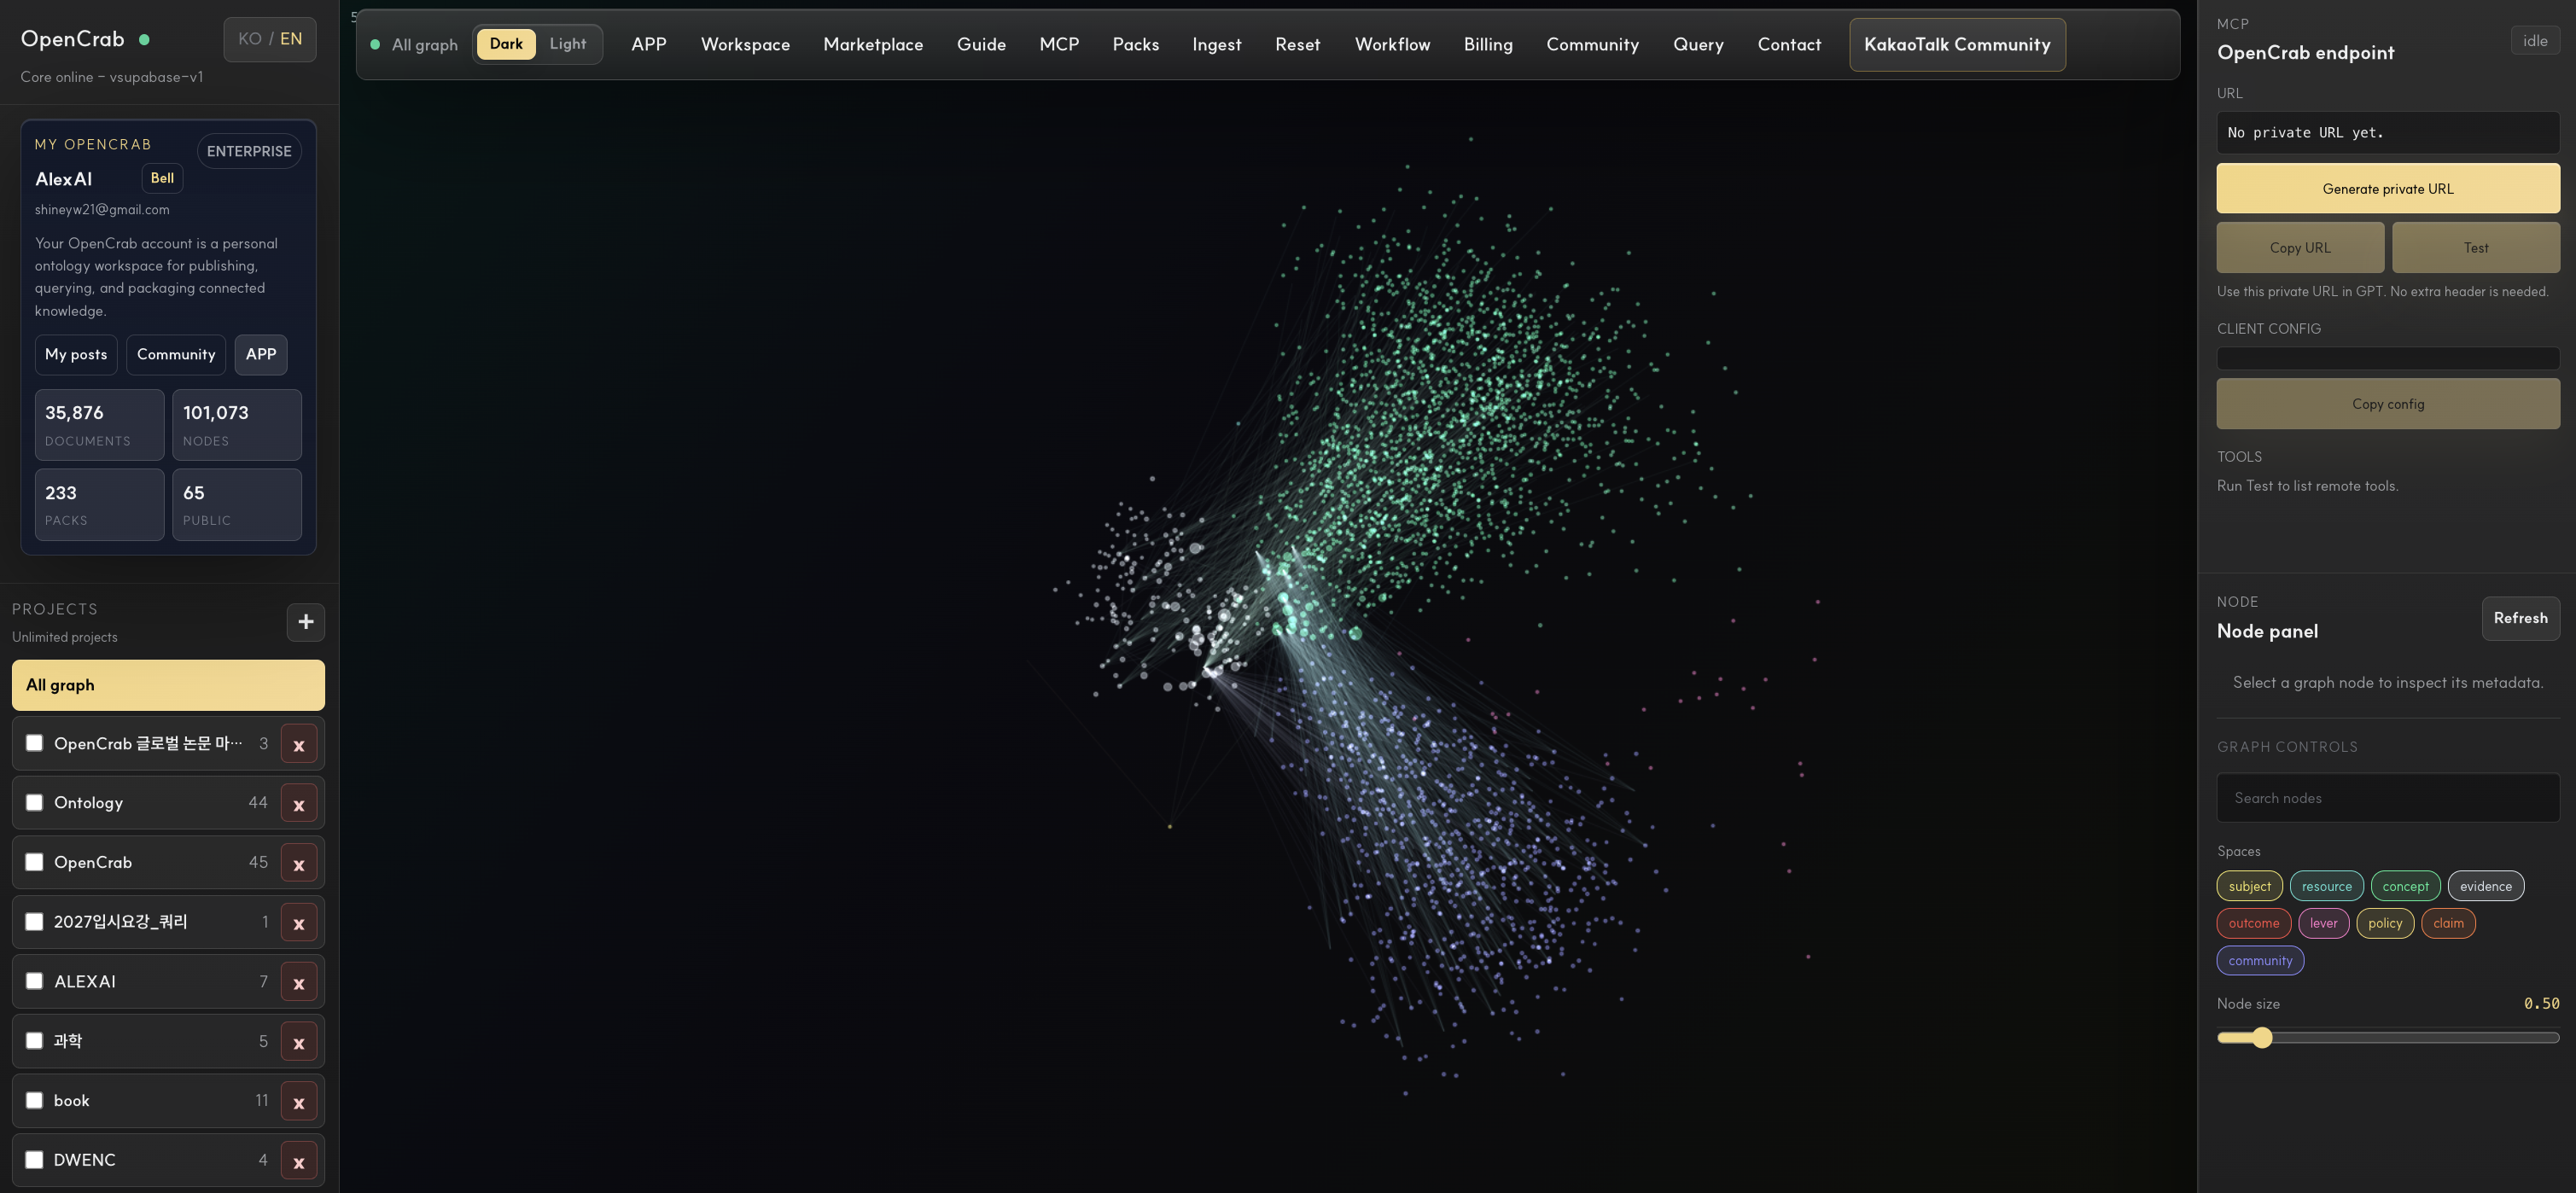Viewport: 2576px width, 1193px height.
Task: Filter by policy space chip
Action: [x=2384, y=923]
